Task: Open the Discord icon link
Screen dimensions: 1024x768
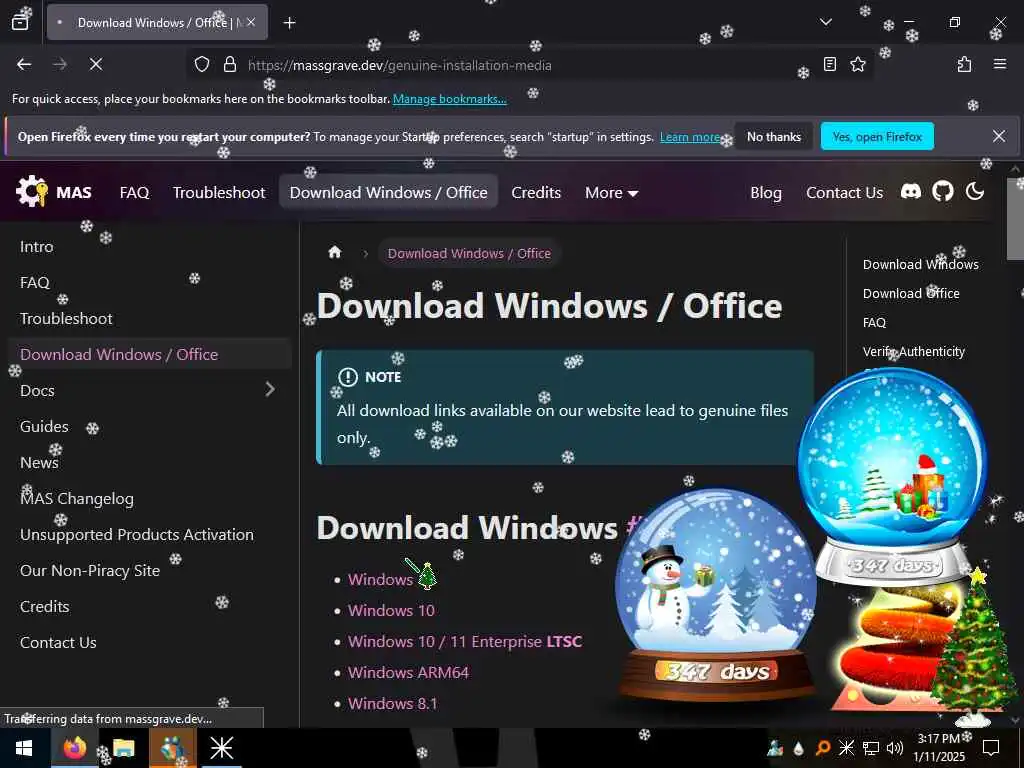Action: [x=910, y=191]
